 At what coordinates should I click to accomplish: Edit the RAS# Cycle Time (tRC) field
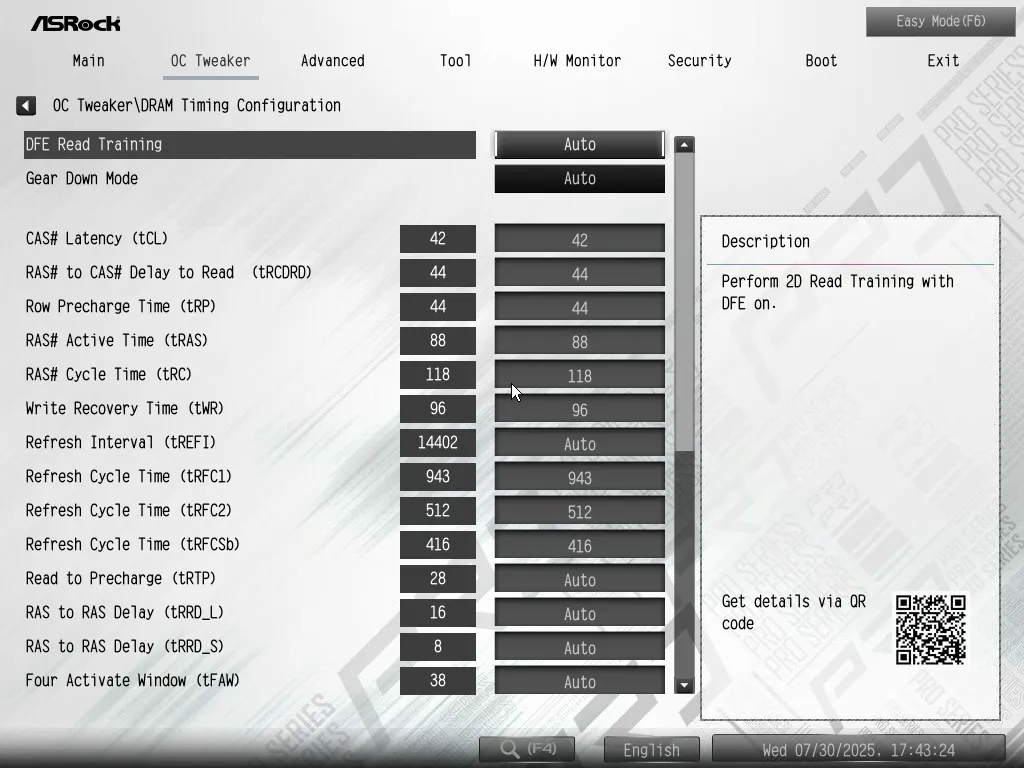580,375
